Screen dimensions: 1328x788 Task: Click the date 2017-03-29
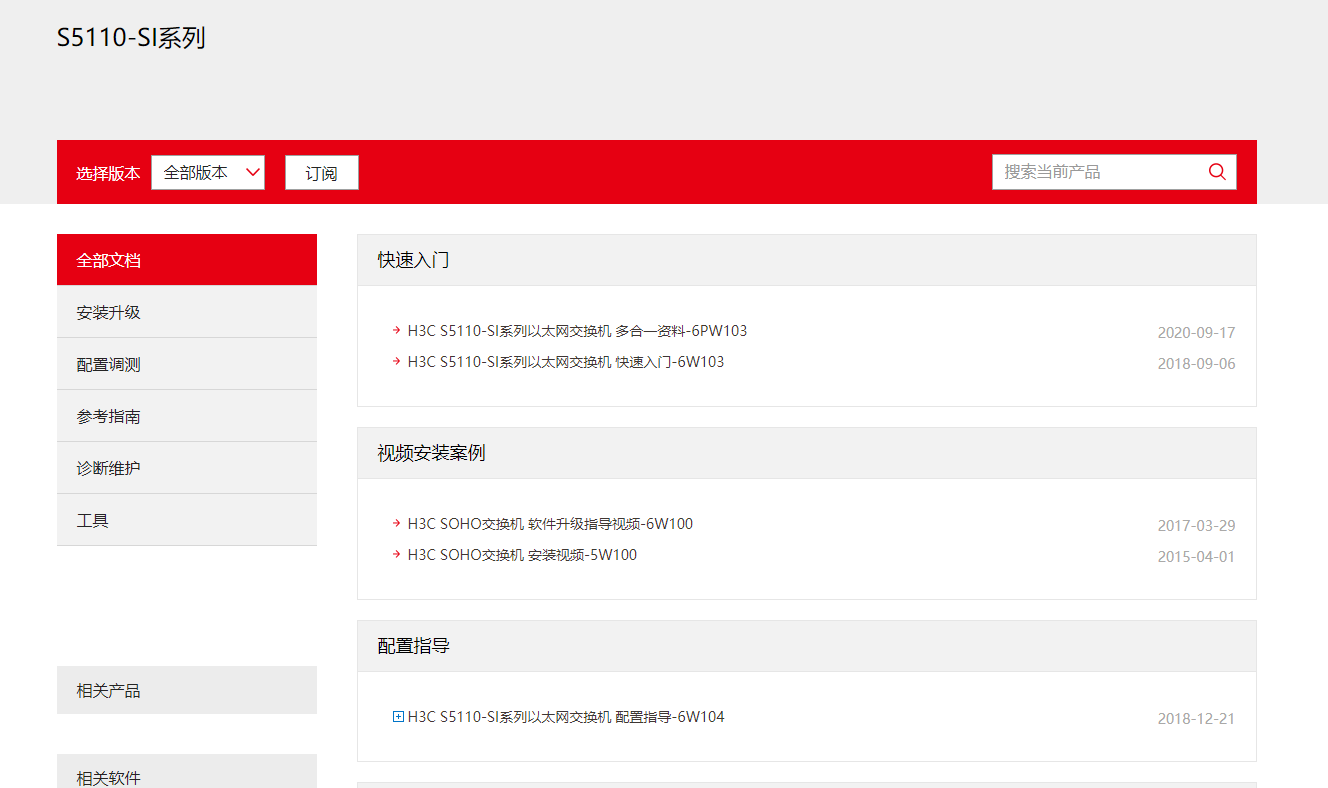click(1196, 526)
